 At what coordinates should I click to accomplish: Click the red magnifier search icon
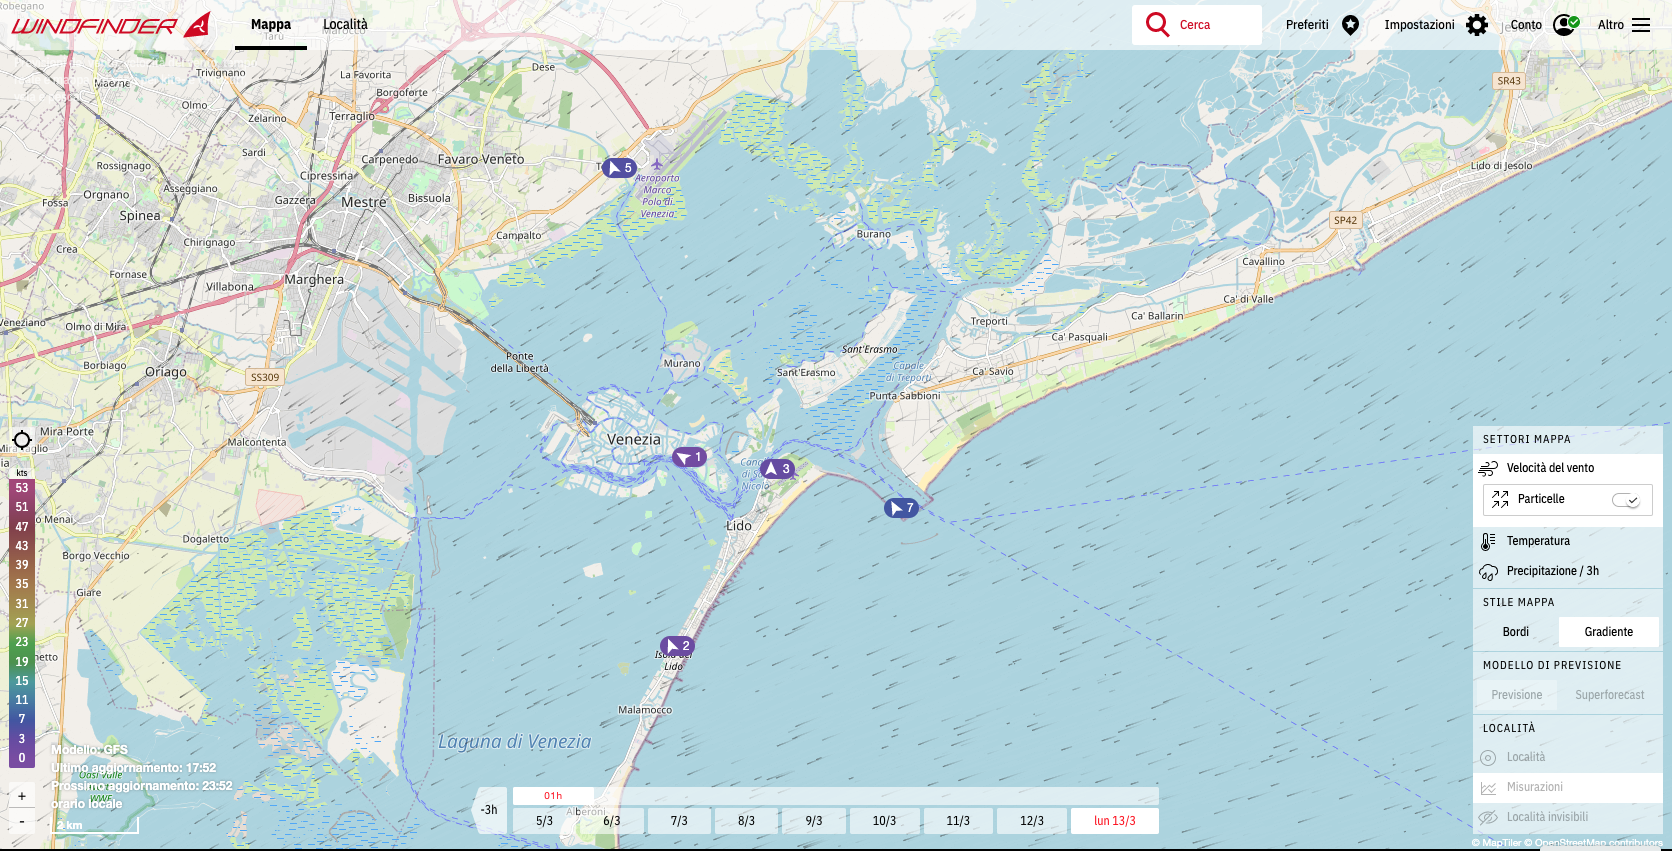[1157, 24]
